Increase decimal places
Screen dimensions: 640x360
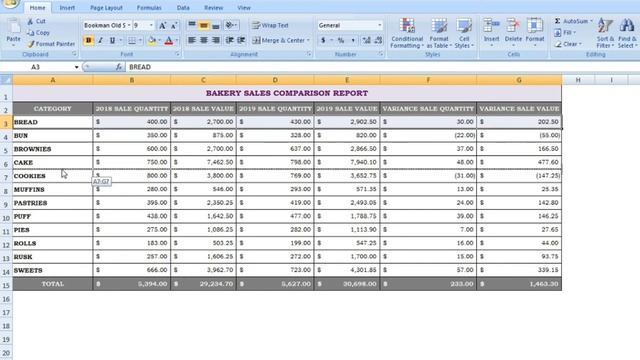[367, 40]
